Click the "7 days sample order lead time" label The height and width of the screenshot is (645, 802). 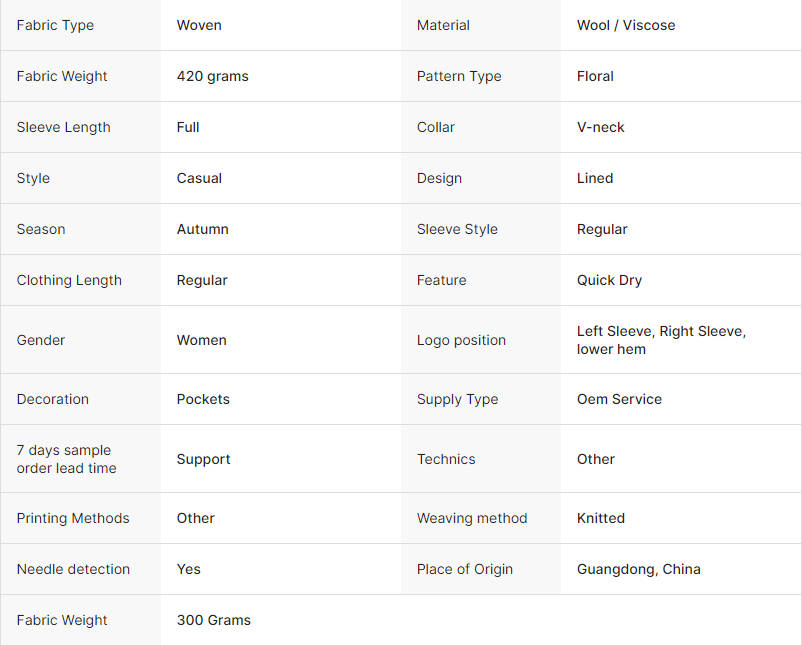coord(66,459)
